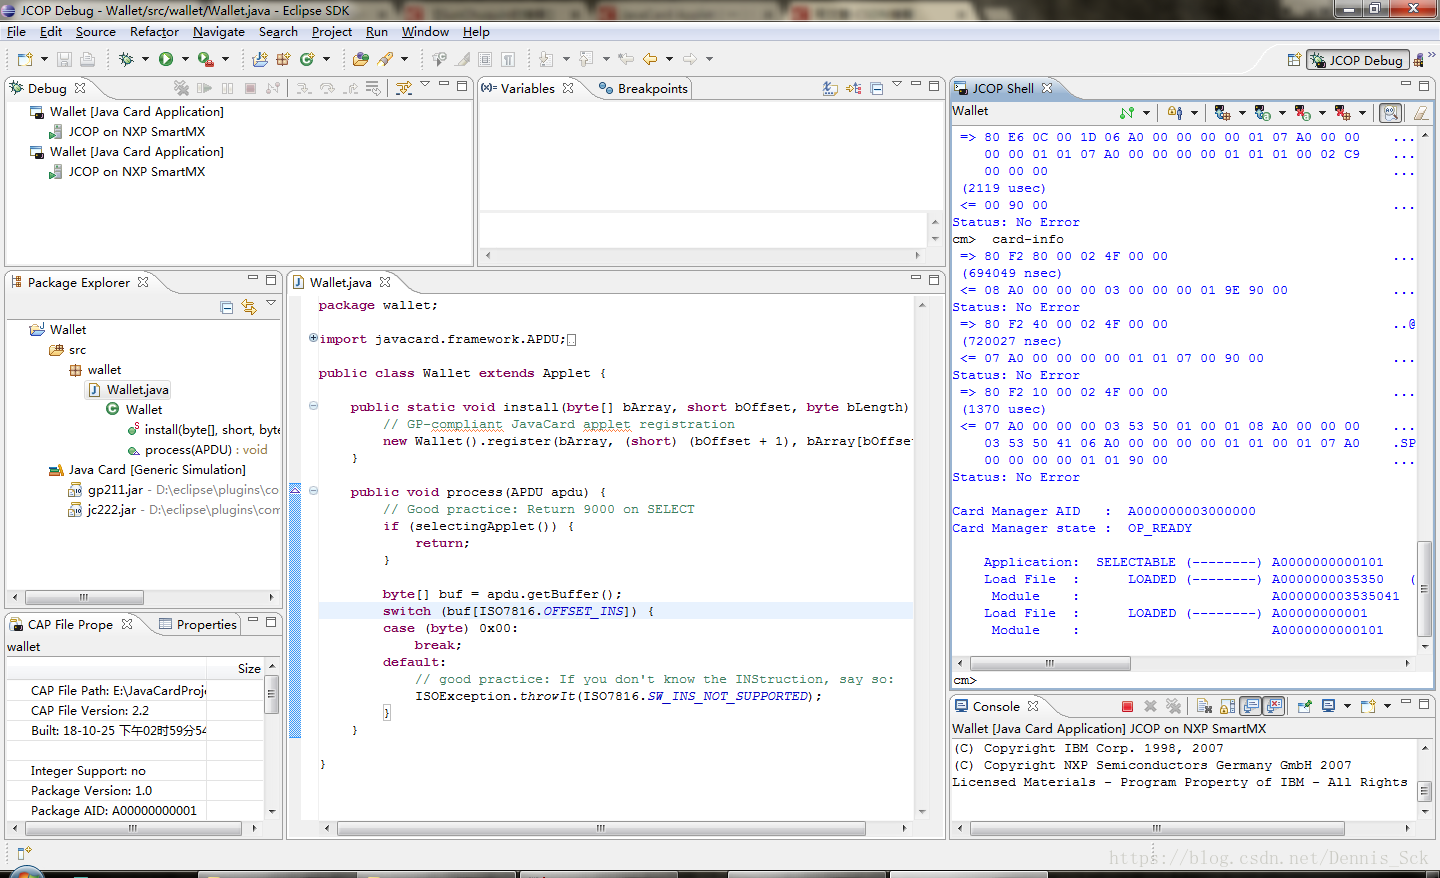Toggle Link with Editor in Package Explorer

click(249, 307)
